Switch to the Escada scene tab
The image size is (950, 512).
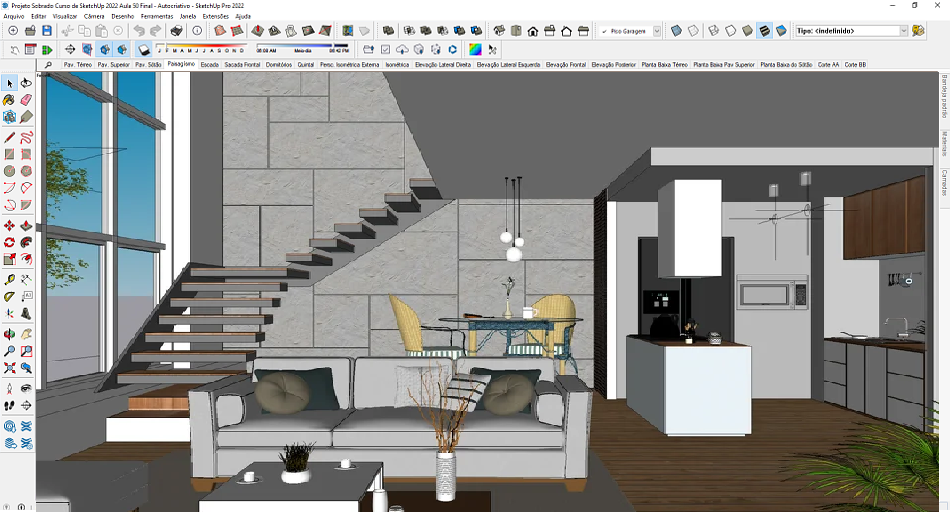coord(209,65)
